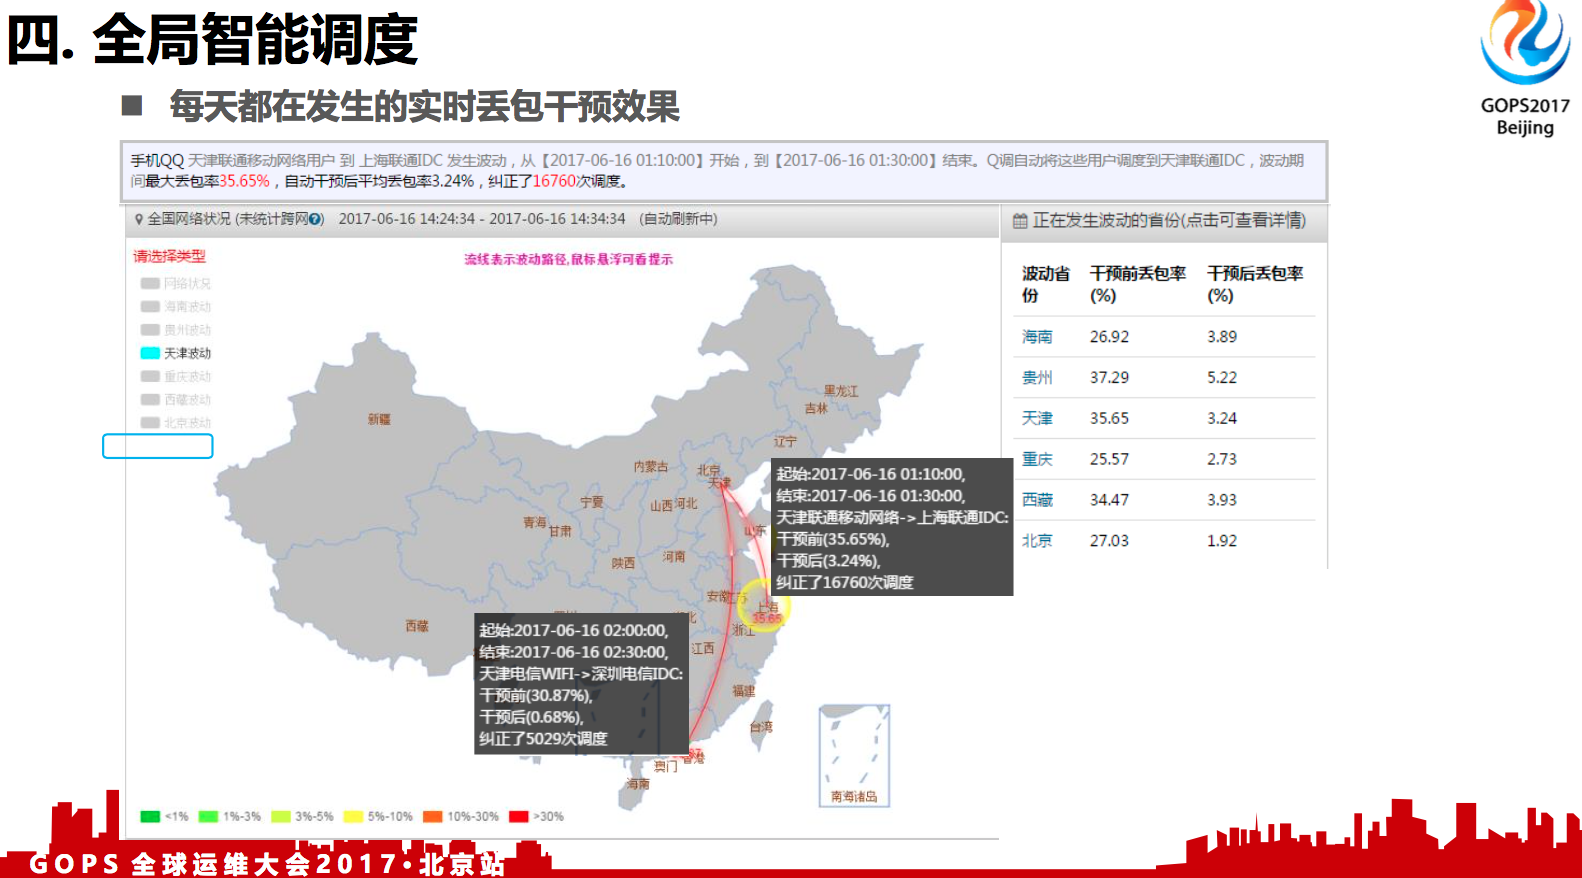The width and height of the screenshot is (1582, 878).
Task: Open 重庆 province details in table
Action: pyautogui.click(x=1037, y=460)
